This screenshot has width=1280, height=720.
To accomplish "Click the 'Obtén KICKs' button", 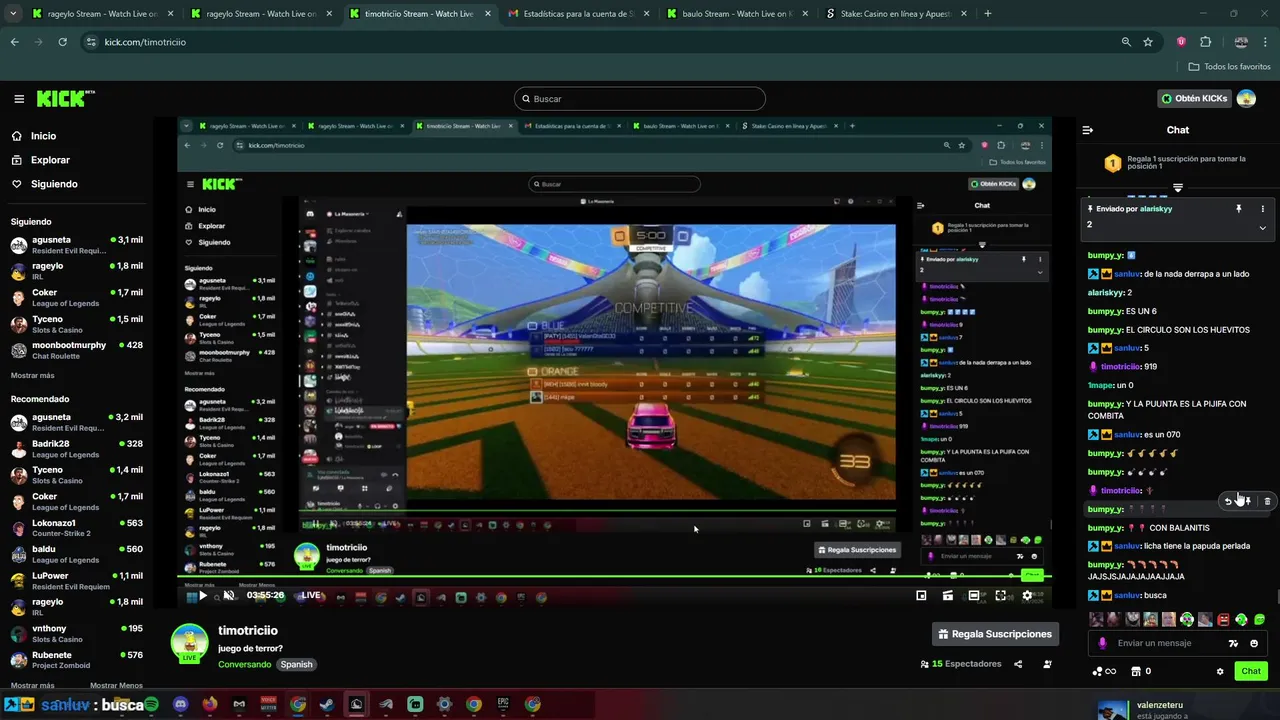I will pos(1194,98).
